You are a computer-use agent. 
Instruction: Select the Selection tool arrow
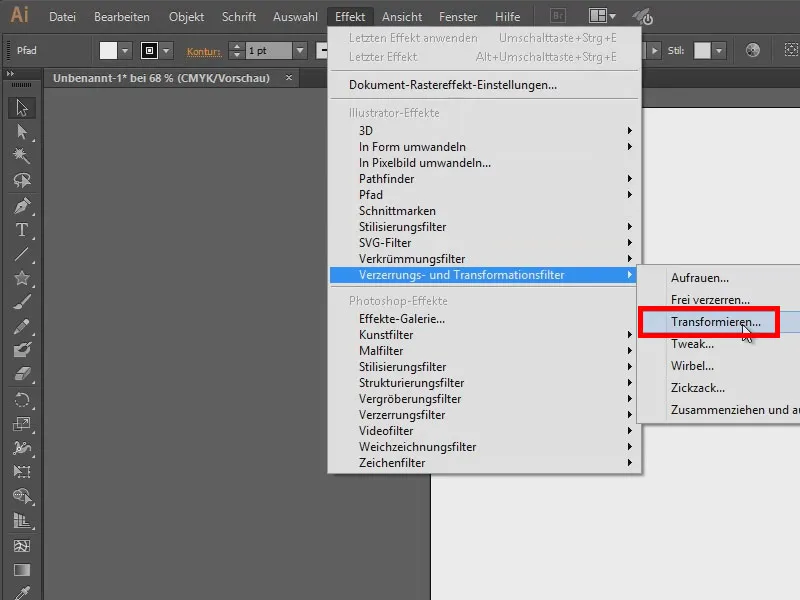coord(21,108)
